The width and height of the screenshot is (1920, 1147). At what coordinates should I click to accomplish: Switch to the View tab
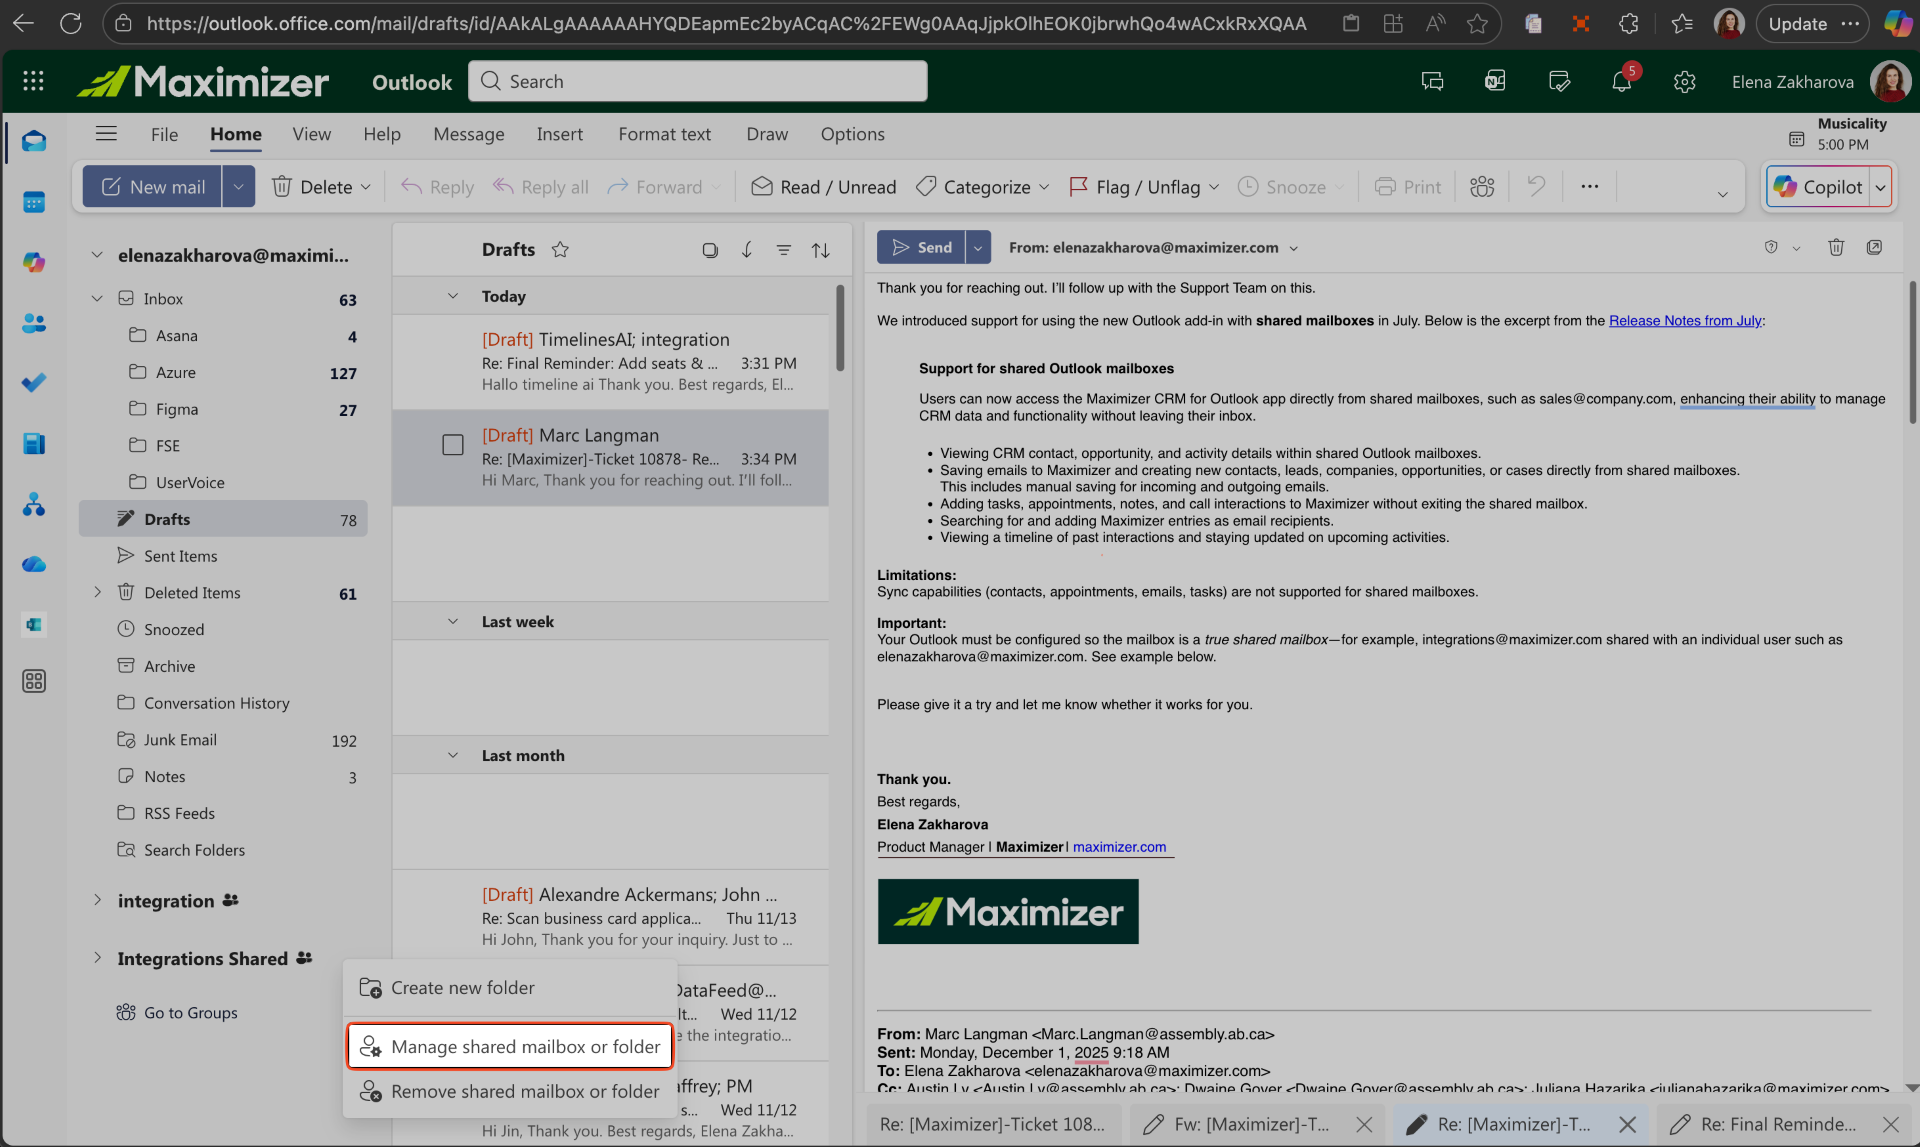point(311,134)
